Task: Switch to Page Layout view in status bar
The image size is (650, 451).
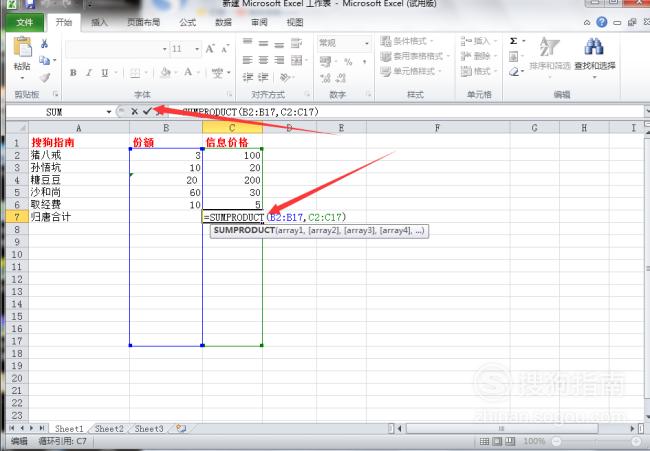Action: tap(497, 441)
